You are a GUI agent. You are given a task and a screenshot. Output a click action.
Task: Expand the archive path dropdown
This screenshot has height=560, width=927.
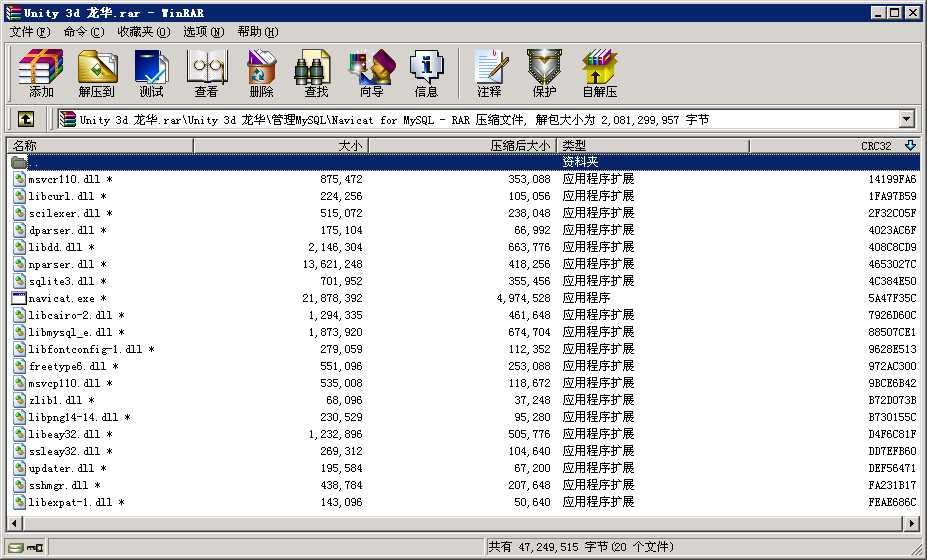pos(907,119)
